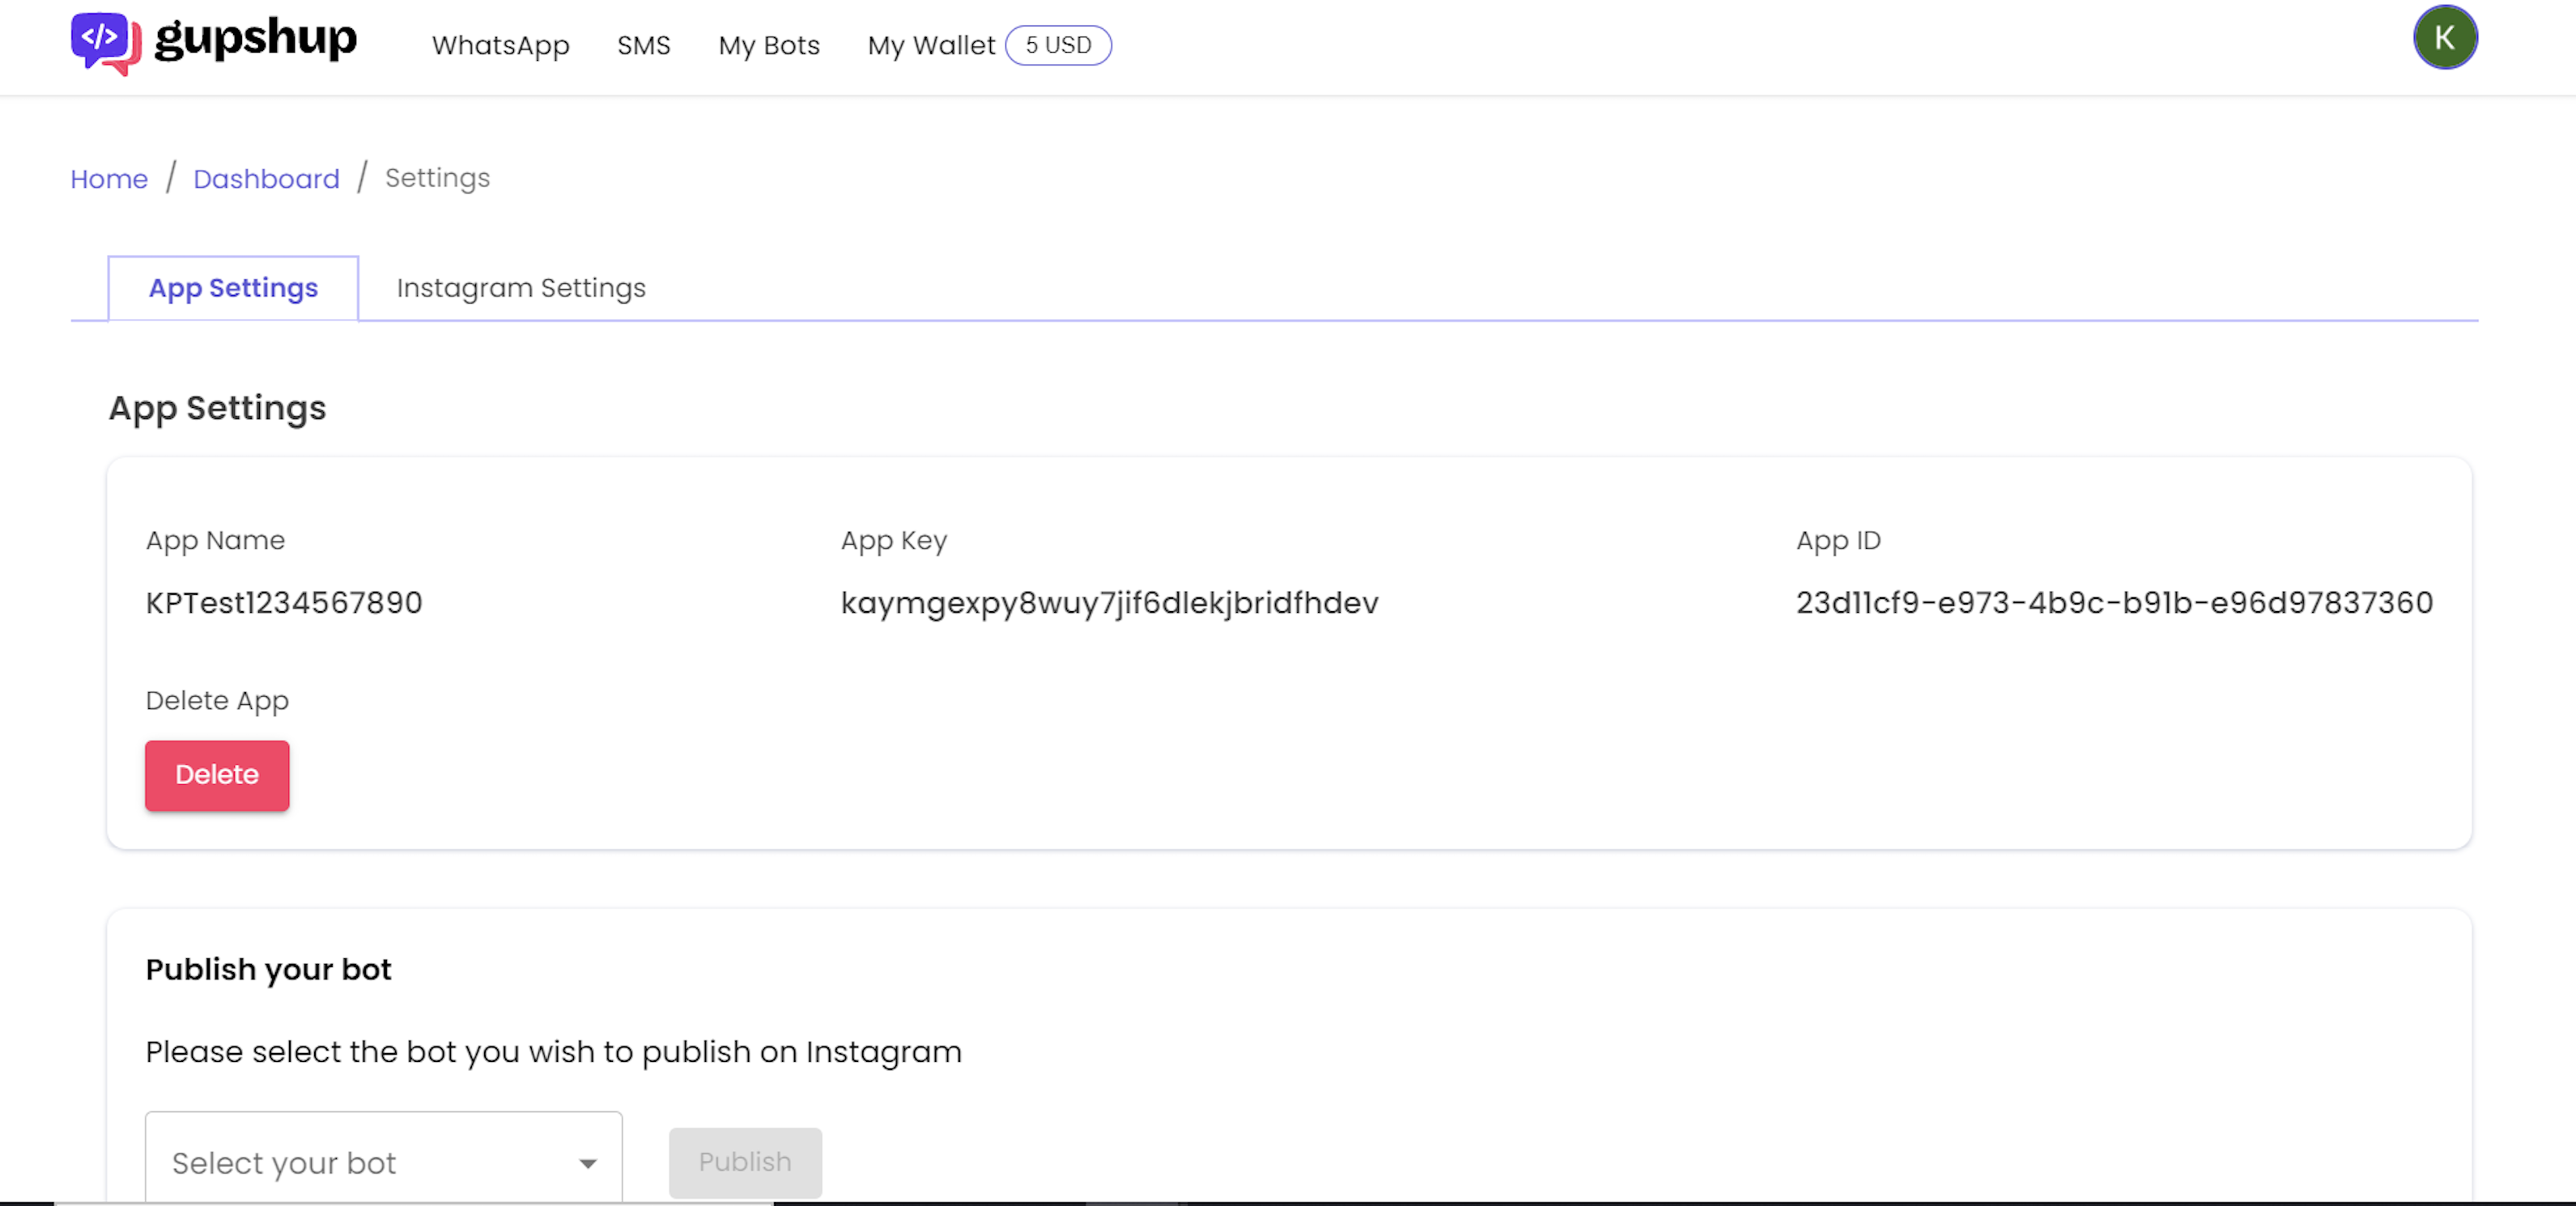
Task: Open WhatsApp from the top navigation
Action: click(x=500, y=46)
